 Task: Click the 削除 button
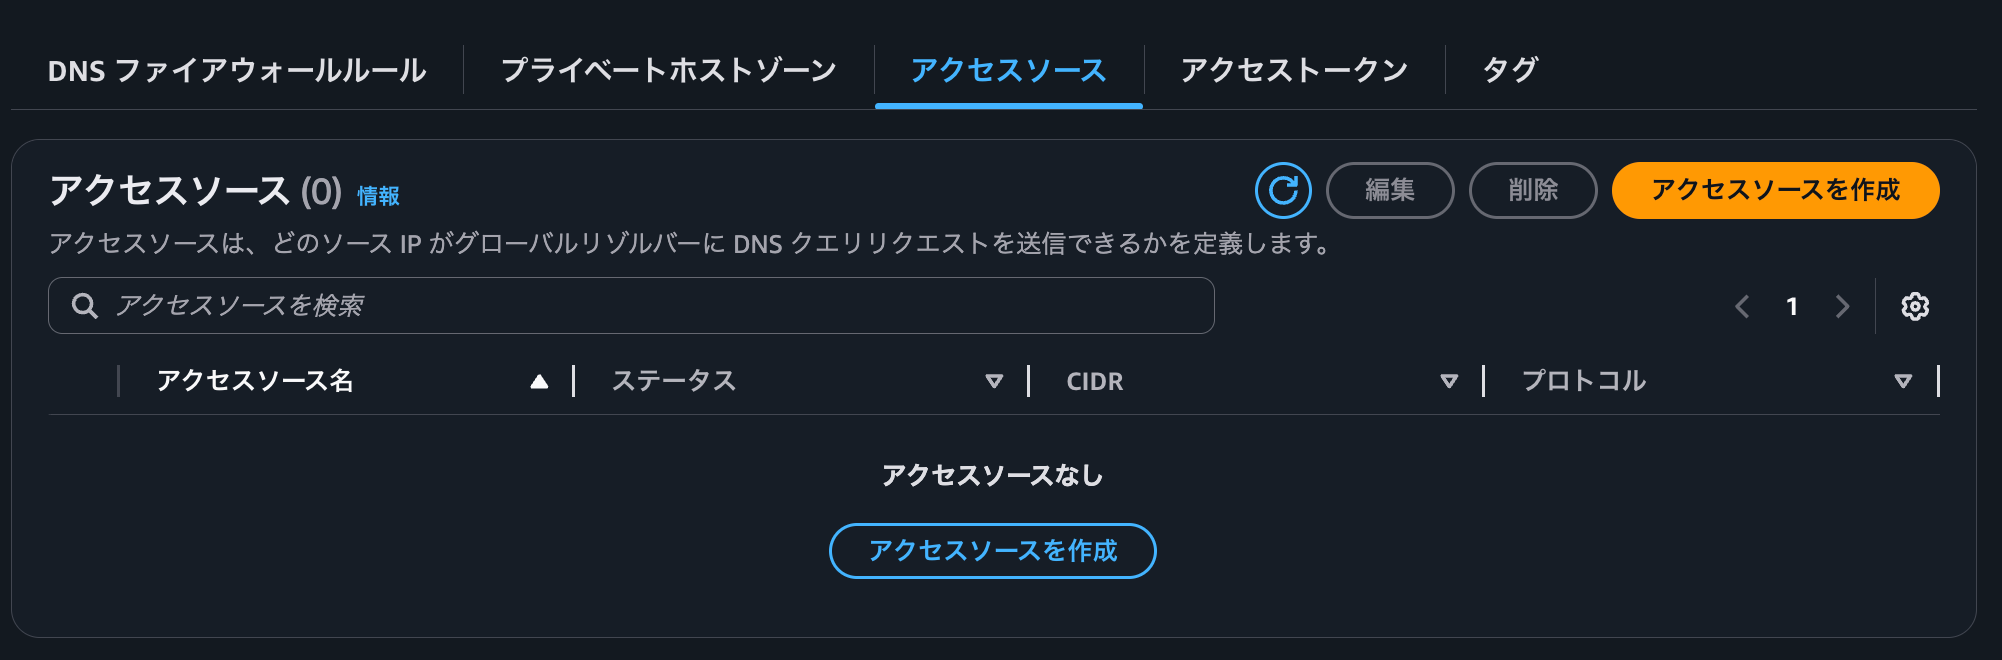click(x=1532, y=189)
